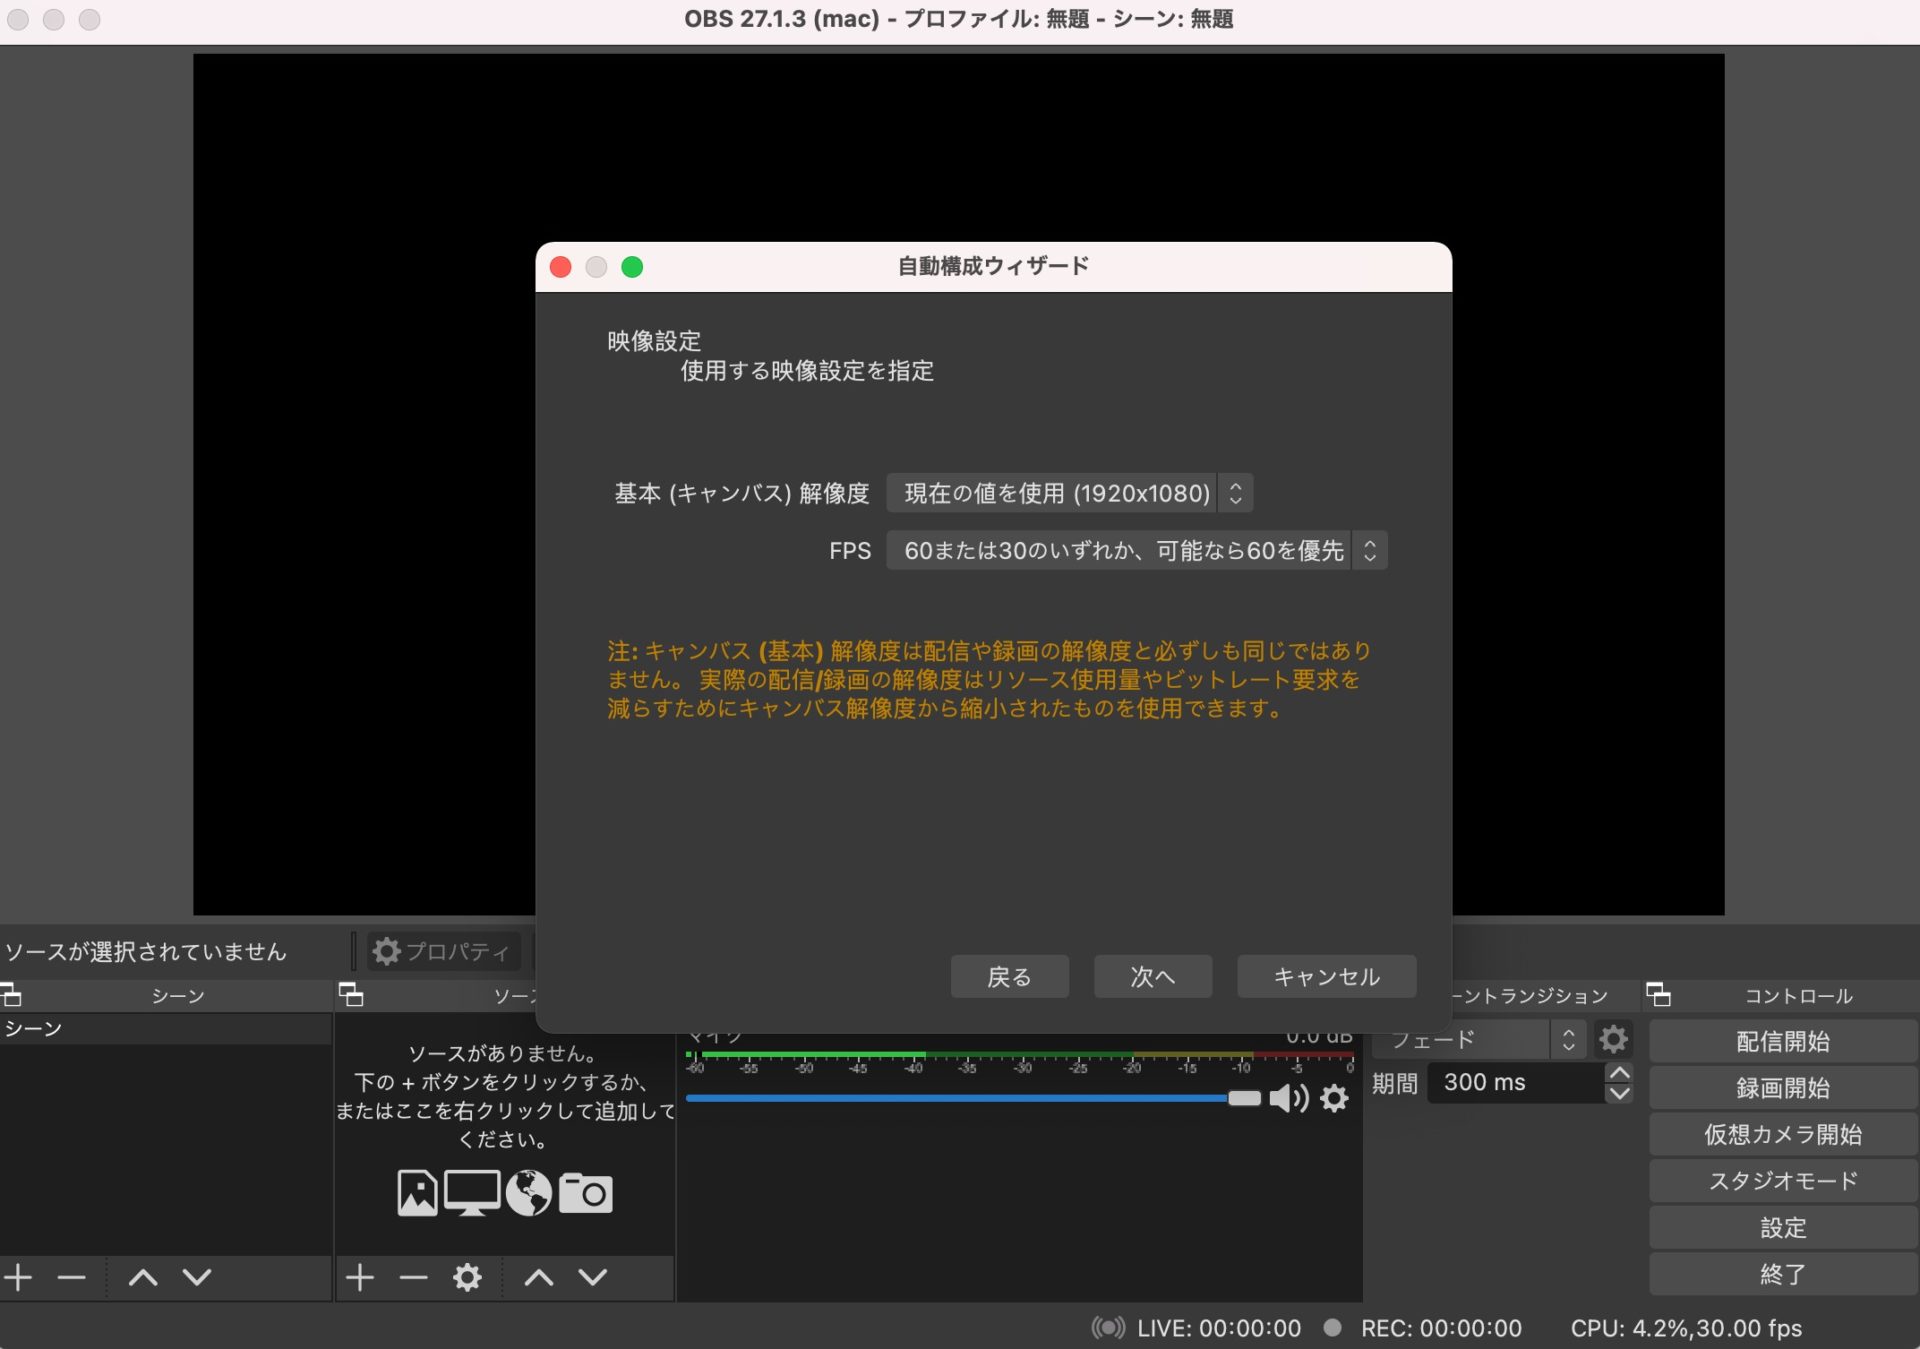This screenshot has width=1920, height=1349.
Task: Click the camera capture icon
Action: 585,1193
